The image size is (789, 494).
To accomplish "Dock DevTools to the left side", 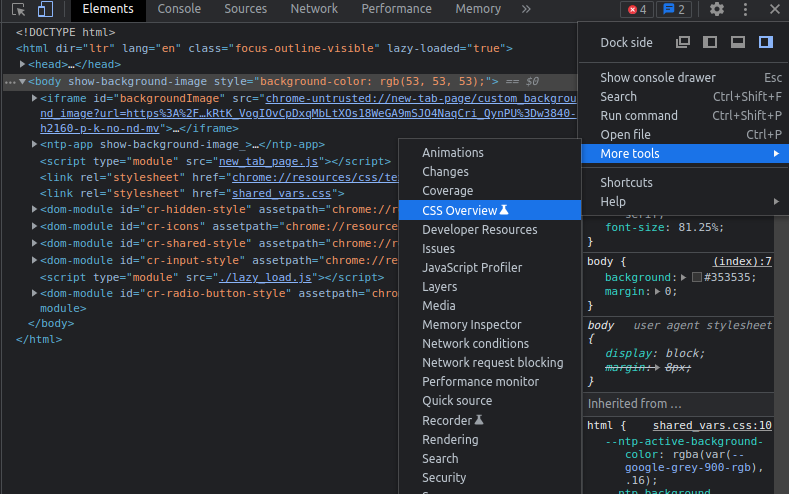I will tap(710, 42).
